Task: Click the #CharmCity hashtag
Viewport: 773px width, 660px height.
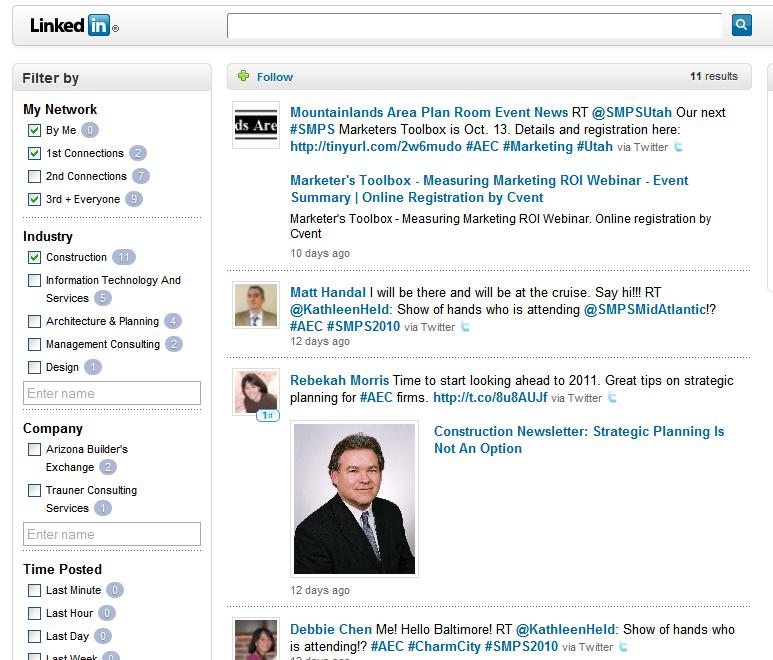Action: coord(444,647)
